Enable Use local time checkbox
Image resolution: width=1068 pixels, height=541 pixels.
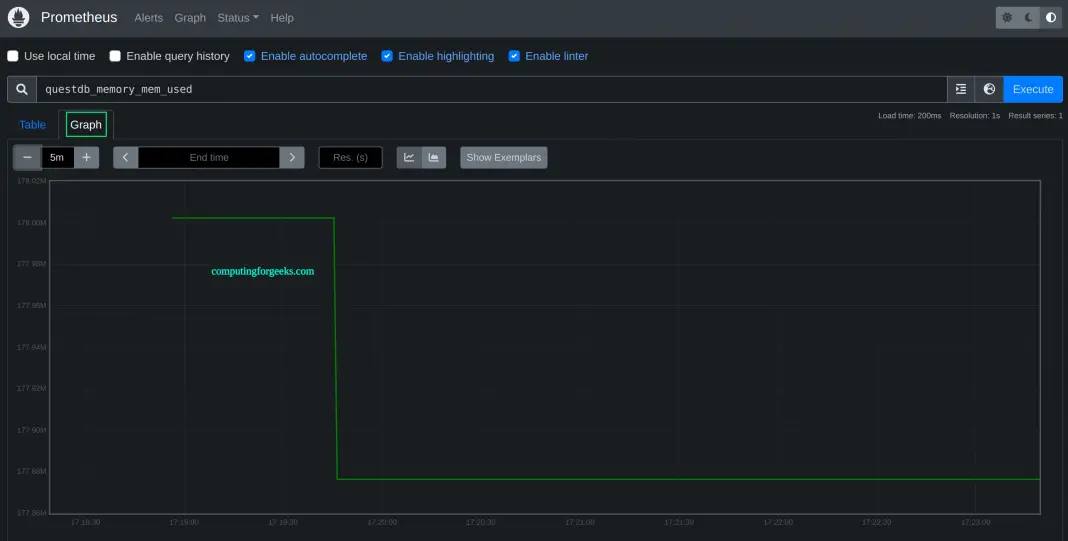click(13, 56)
